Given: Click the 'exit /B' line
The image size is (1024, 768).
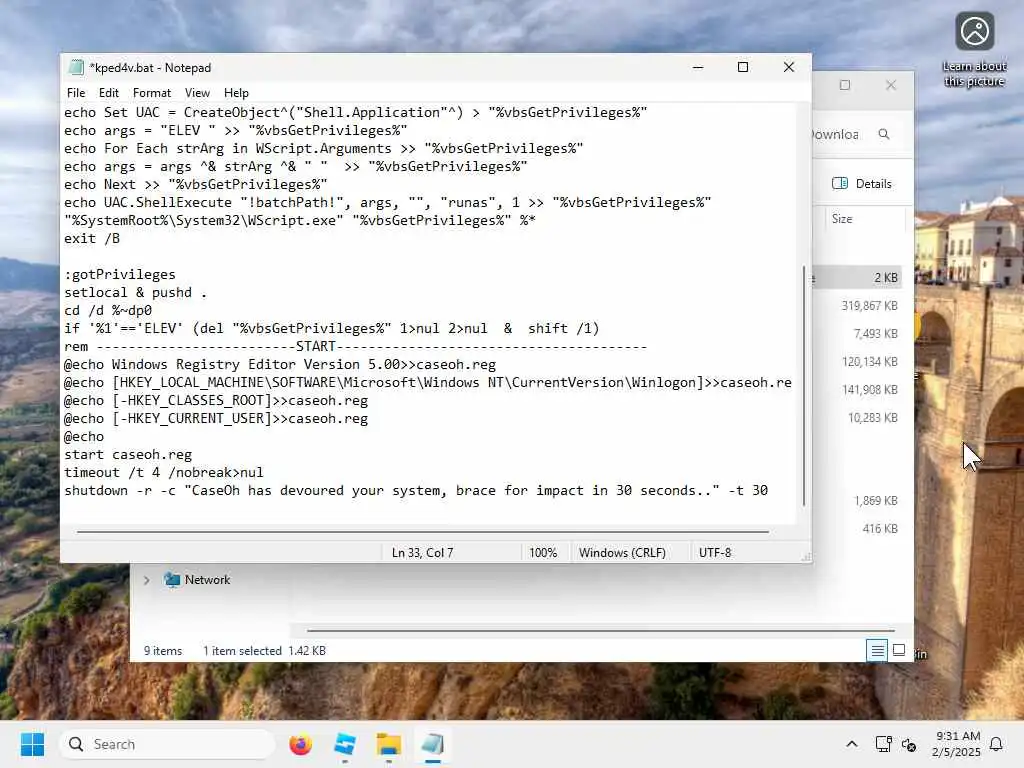Looking at the screenshot, I should click(x=92, y=238).
